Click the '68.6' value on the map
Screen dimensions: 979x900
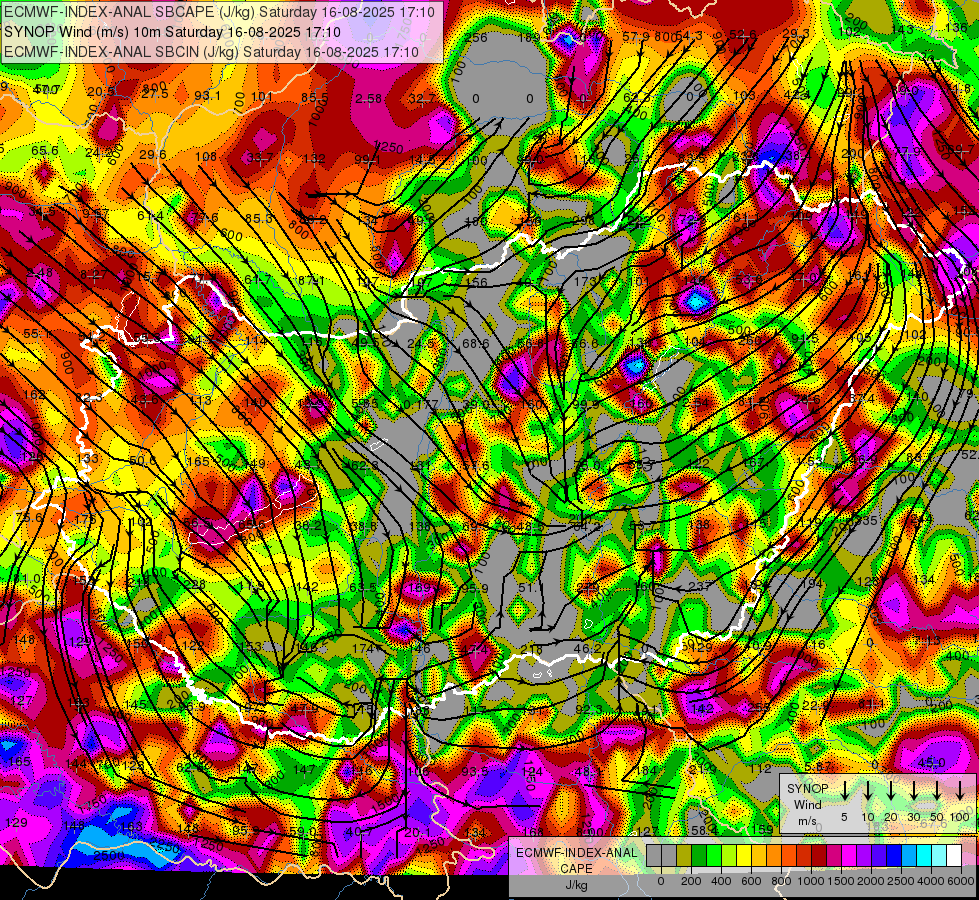[x=475, y=344]
